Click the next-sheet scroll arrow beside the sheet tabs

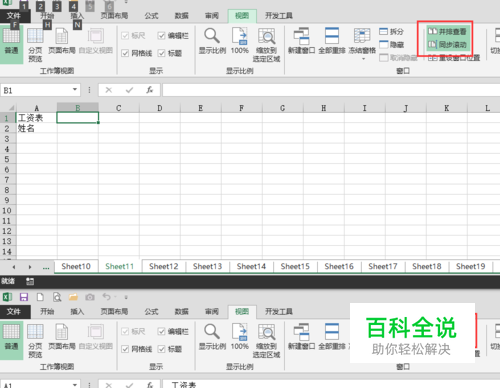(30, 267)
